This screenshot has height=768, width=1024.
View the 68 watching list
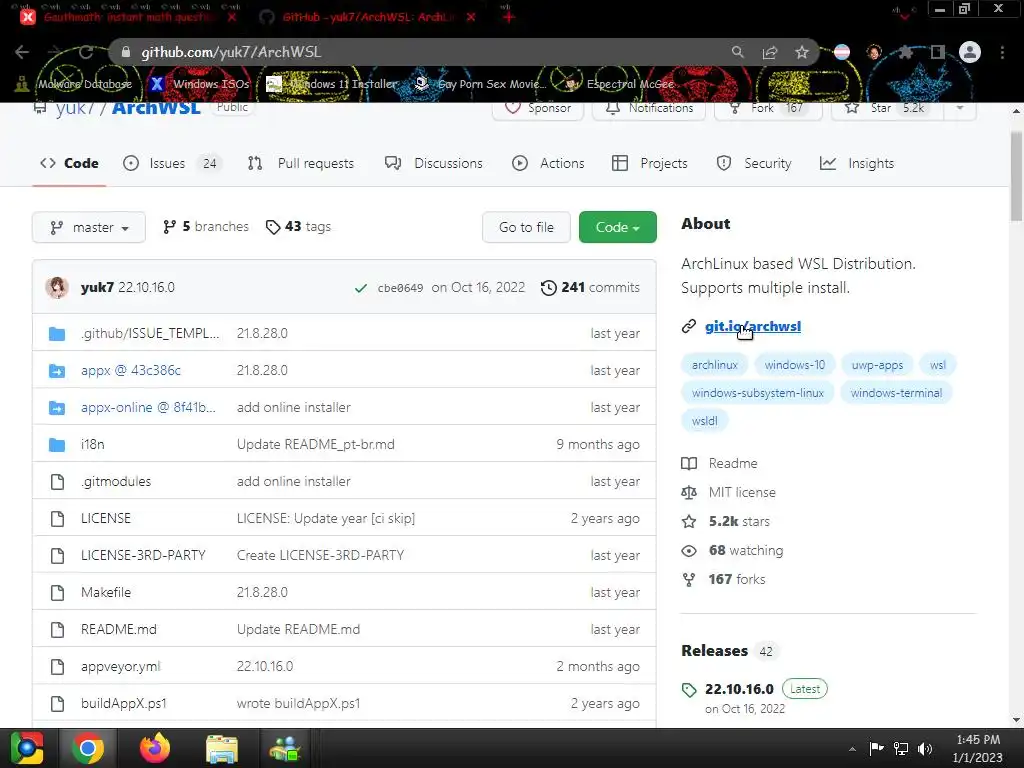pos(732,551)
